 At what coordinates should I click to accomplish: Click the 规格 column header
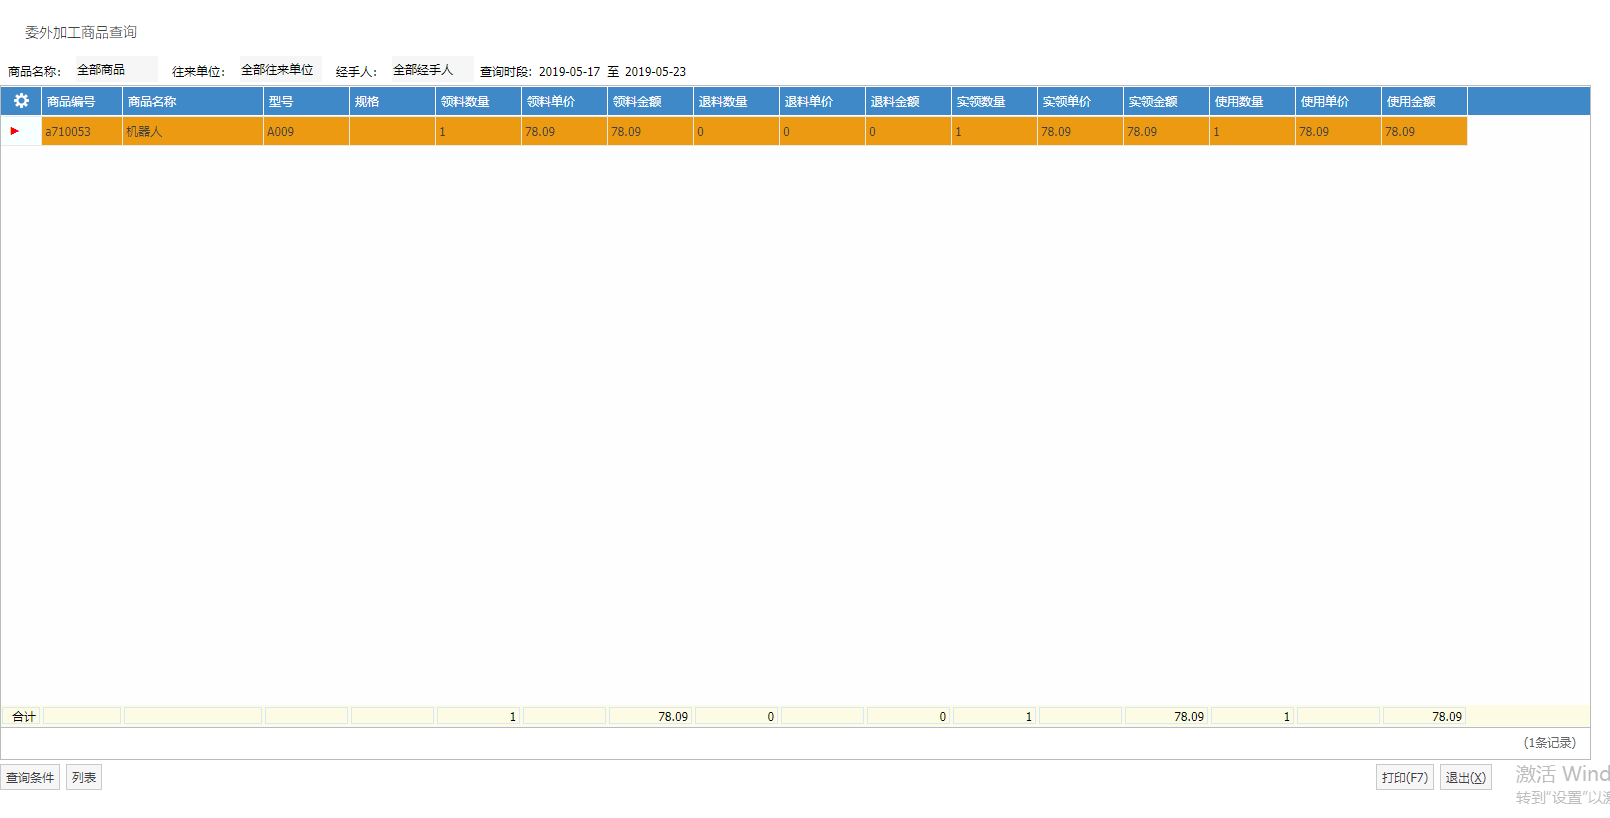coord(392,101)
